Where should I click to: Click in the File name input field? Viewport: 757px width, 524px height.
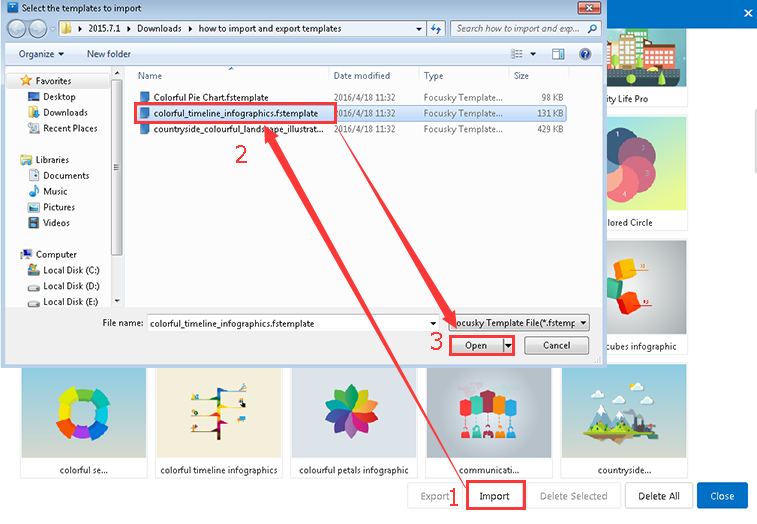click(288, 323)
